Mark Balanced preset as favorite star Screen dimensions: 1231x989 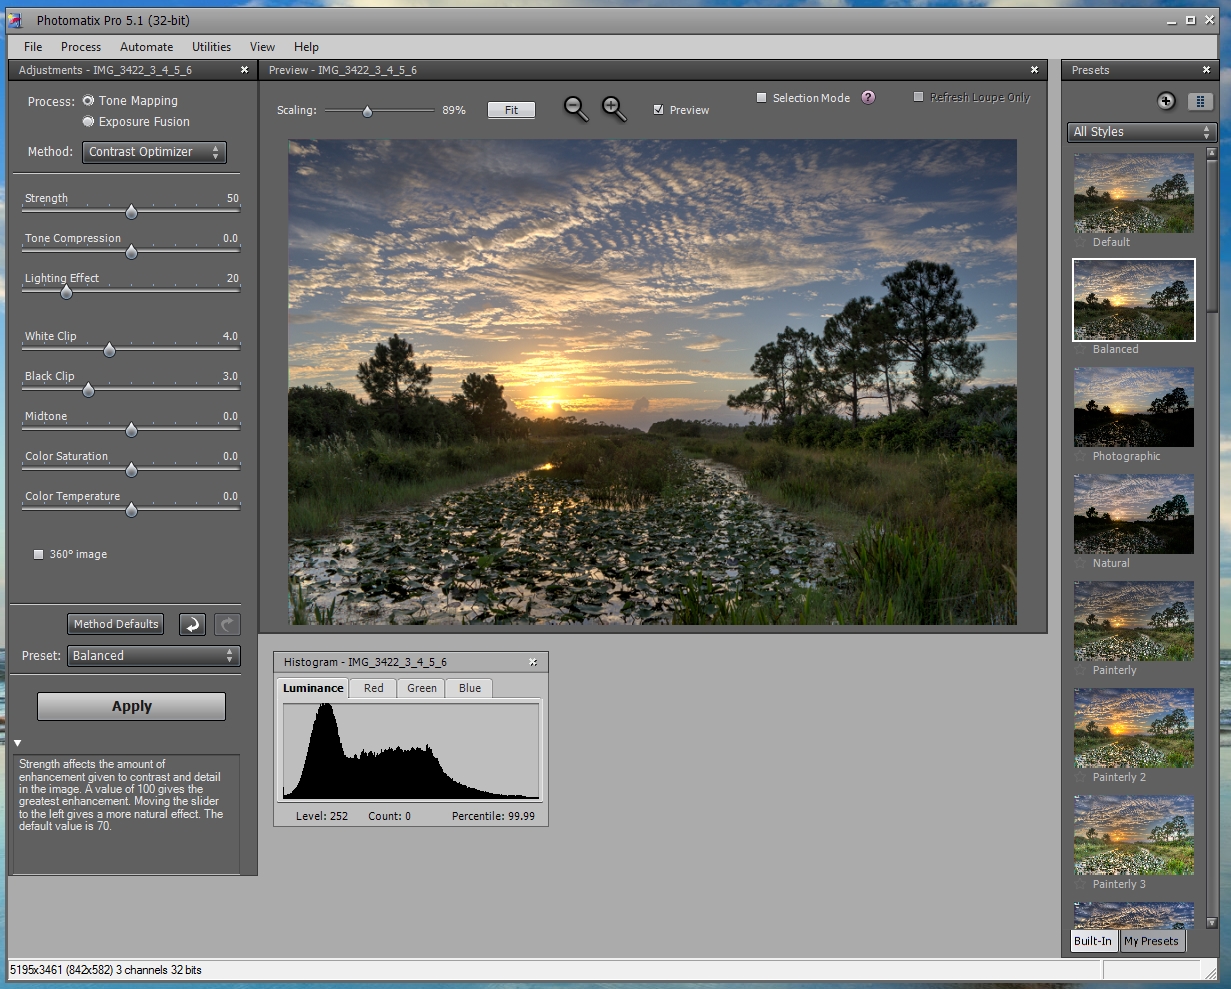point(1080,349)
